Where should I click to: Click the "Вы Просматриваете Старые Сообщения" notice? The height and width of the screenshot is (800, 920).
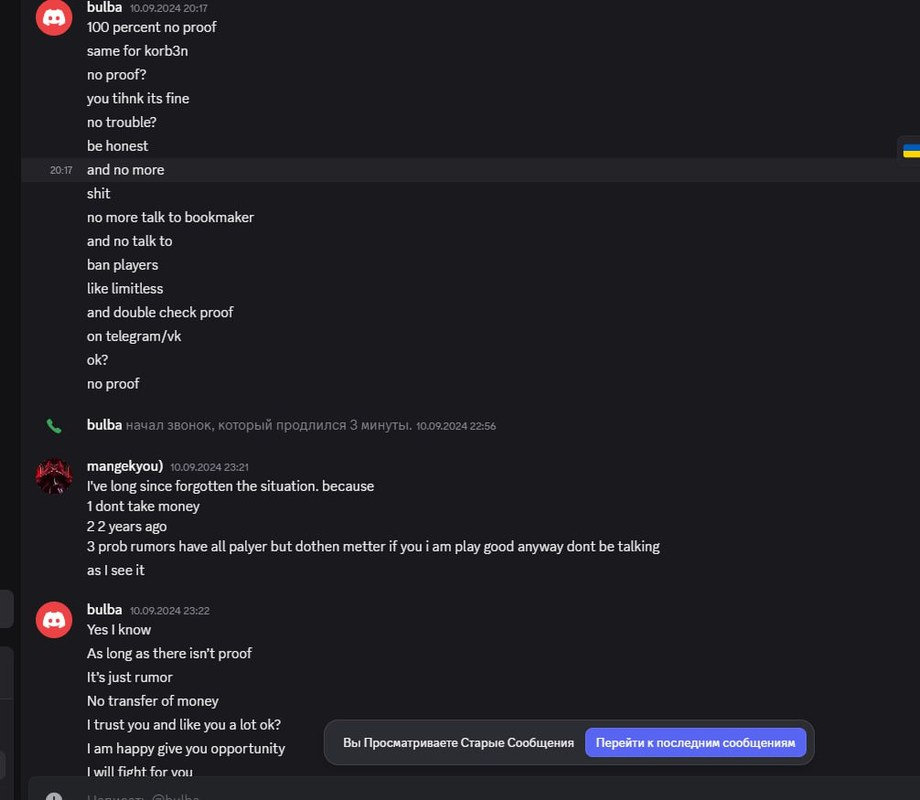[x=458, y=743]
